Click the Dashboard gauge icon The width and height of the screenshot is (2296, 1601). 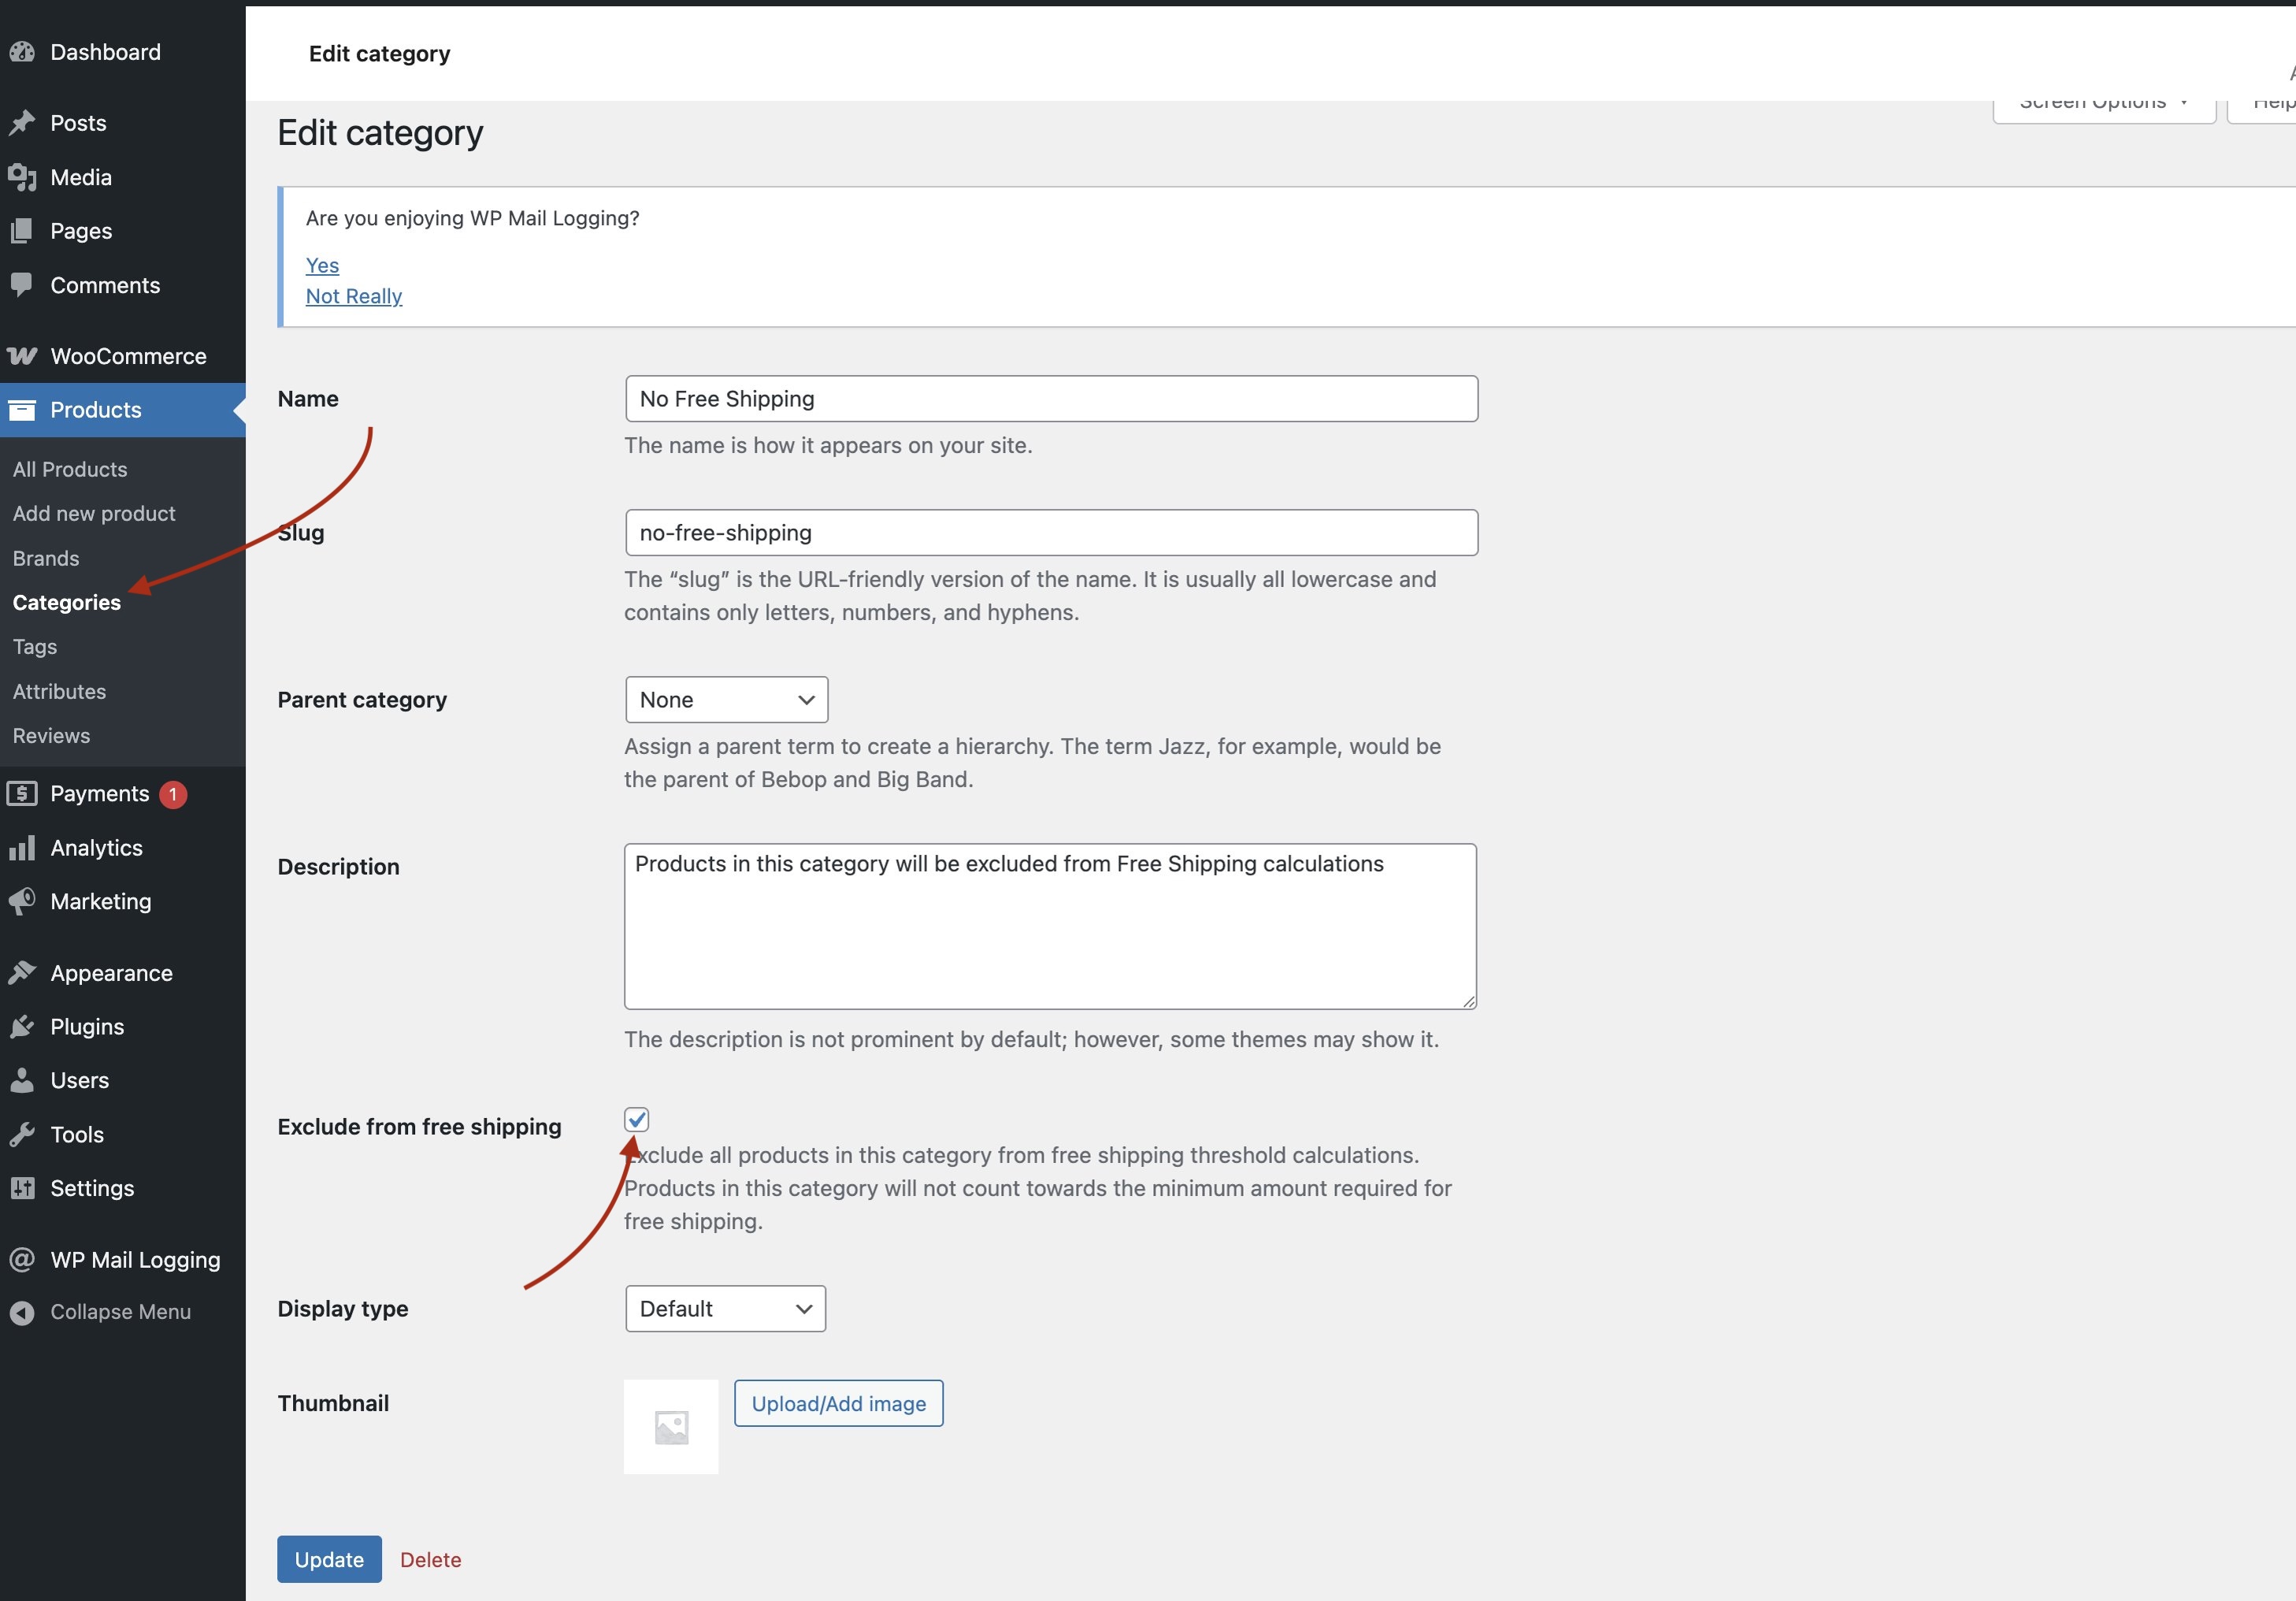tap(22, 52)
